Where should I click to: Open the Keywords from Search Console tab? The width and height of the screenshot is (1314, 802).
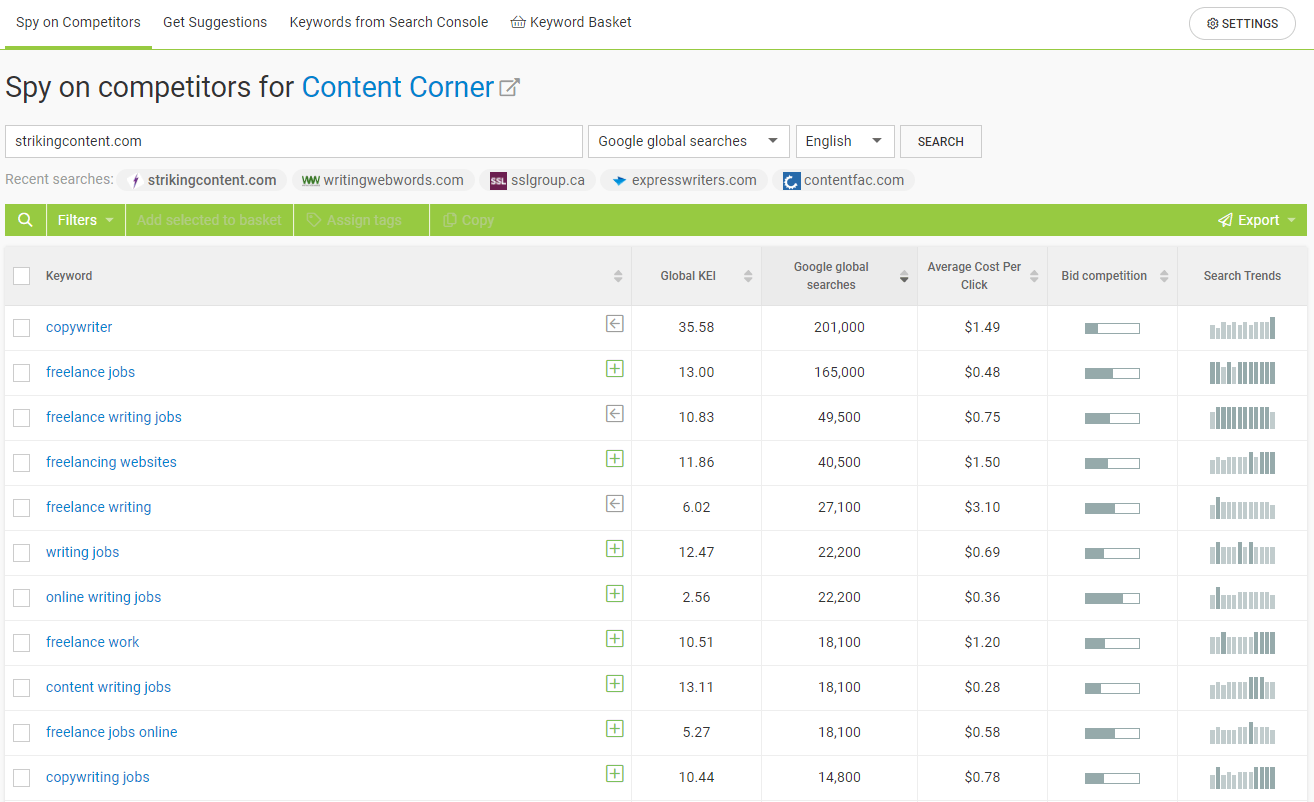tap(388, 21)
